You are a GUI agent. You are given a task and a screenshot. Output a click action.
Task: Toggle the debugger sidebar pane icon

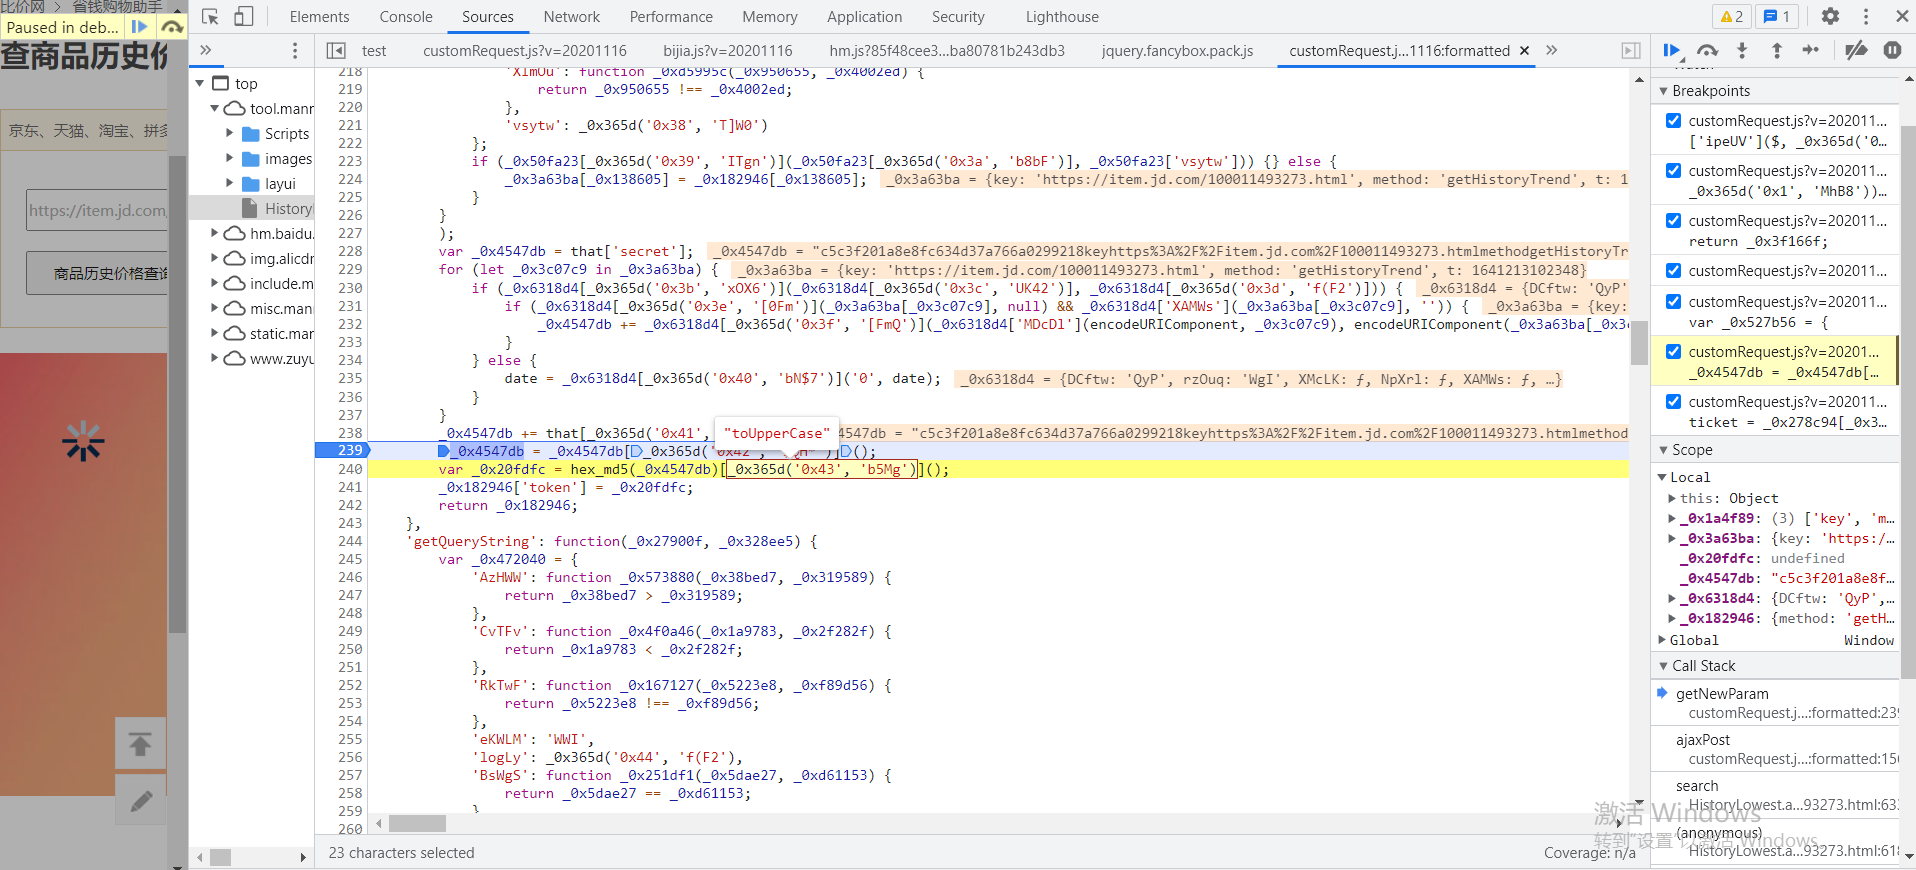click(1631, 50)
